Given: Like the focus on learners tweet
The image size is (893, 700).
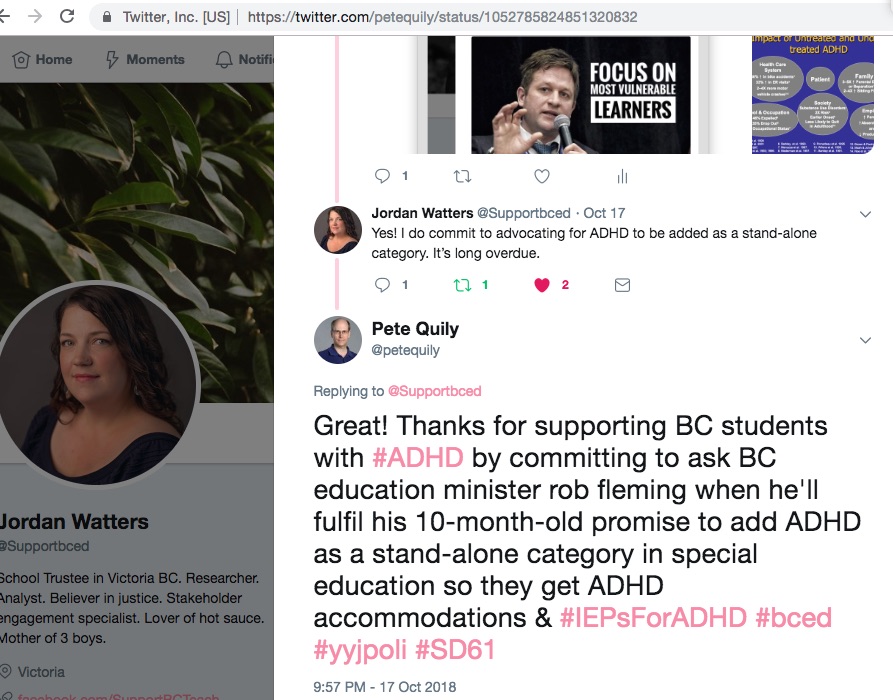Looking at the screenshot, I should (x=542, y=177).
